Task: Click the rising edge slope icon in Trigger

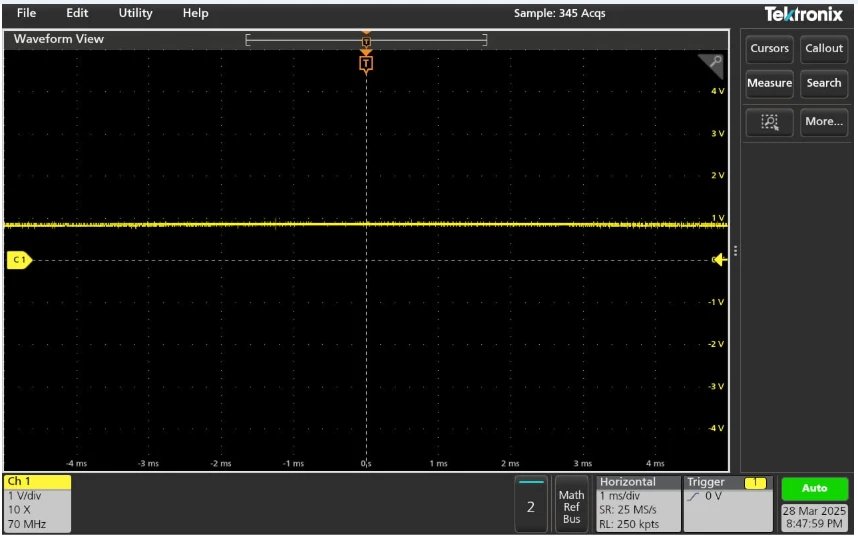Action: (693, 496)
